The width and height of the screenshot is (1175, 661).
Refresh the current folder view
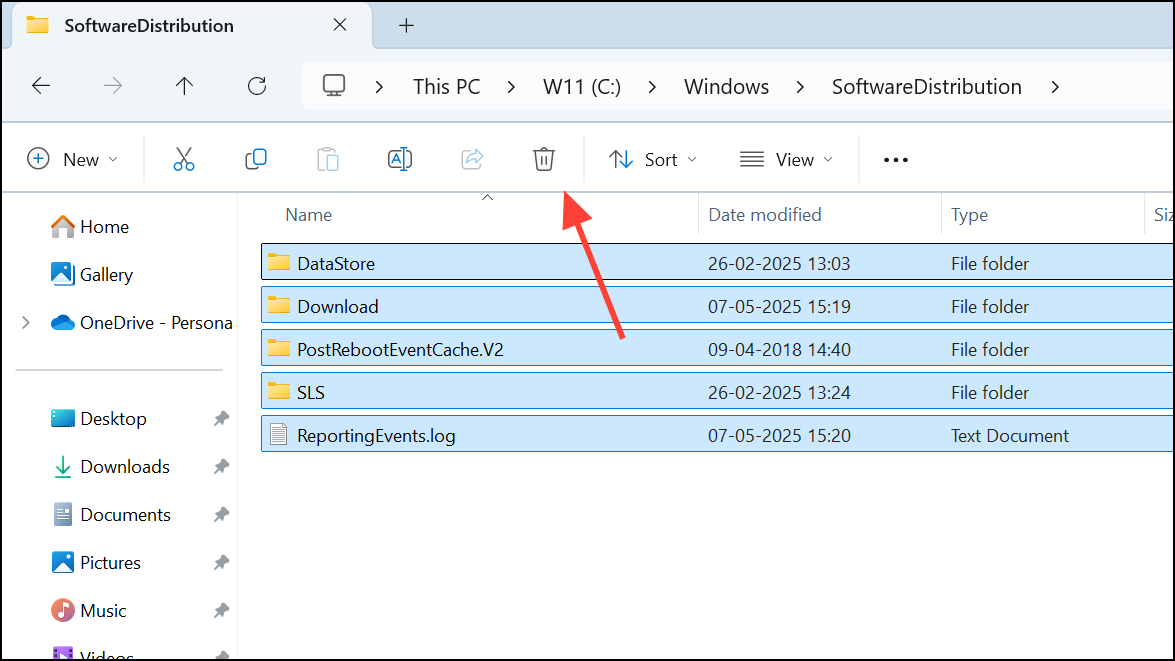[256, 86]
